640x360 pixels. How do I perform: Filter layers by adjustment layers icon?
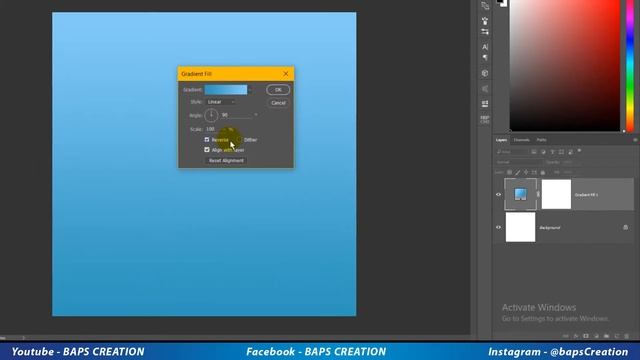543,152
